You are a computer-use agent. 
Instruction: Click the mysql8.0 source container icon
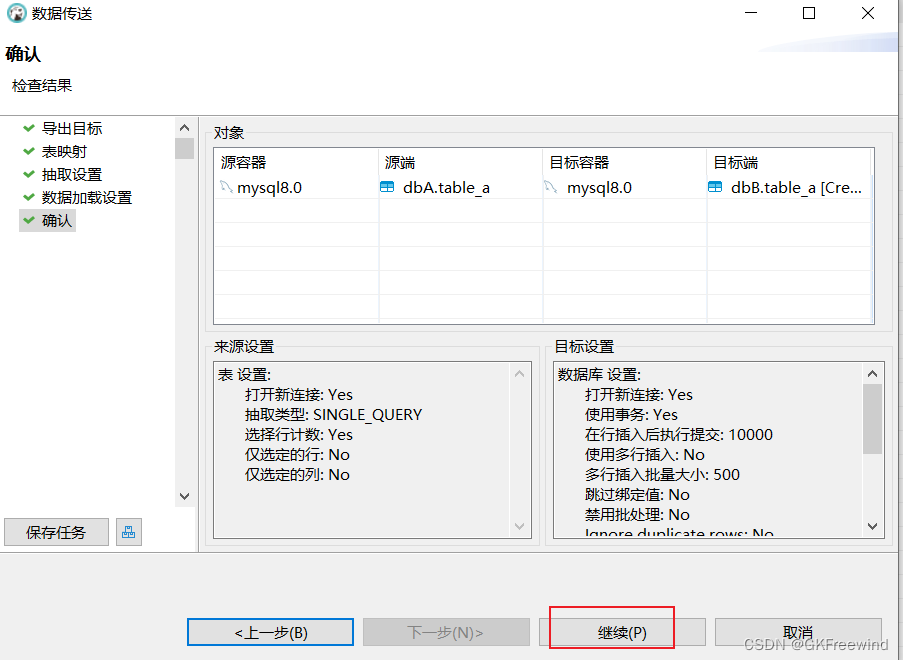(226, 187)
